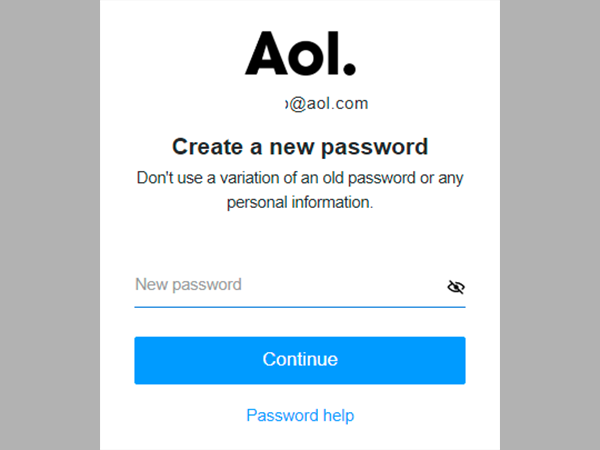
Task: Click the 'personal information.' text line
Action: 300,202
